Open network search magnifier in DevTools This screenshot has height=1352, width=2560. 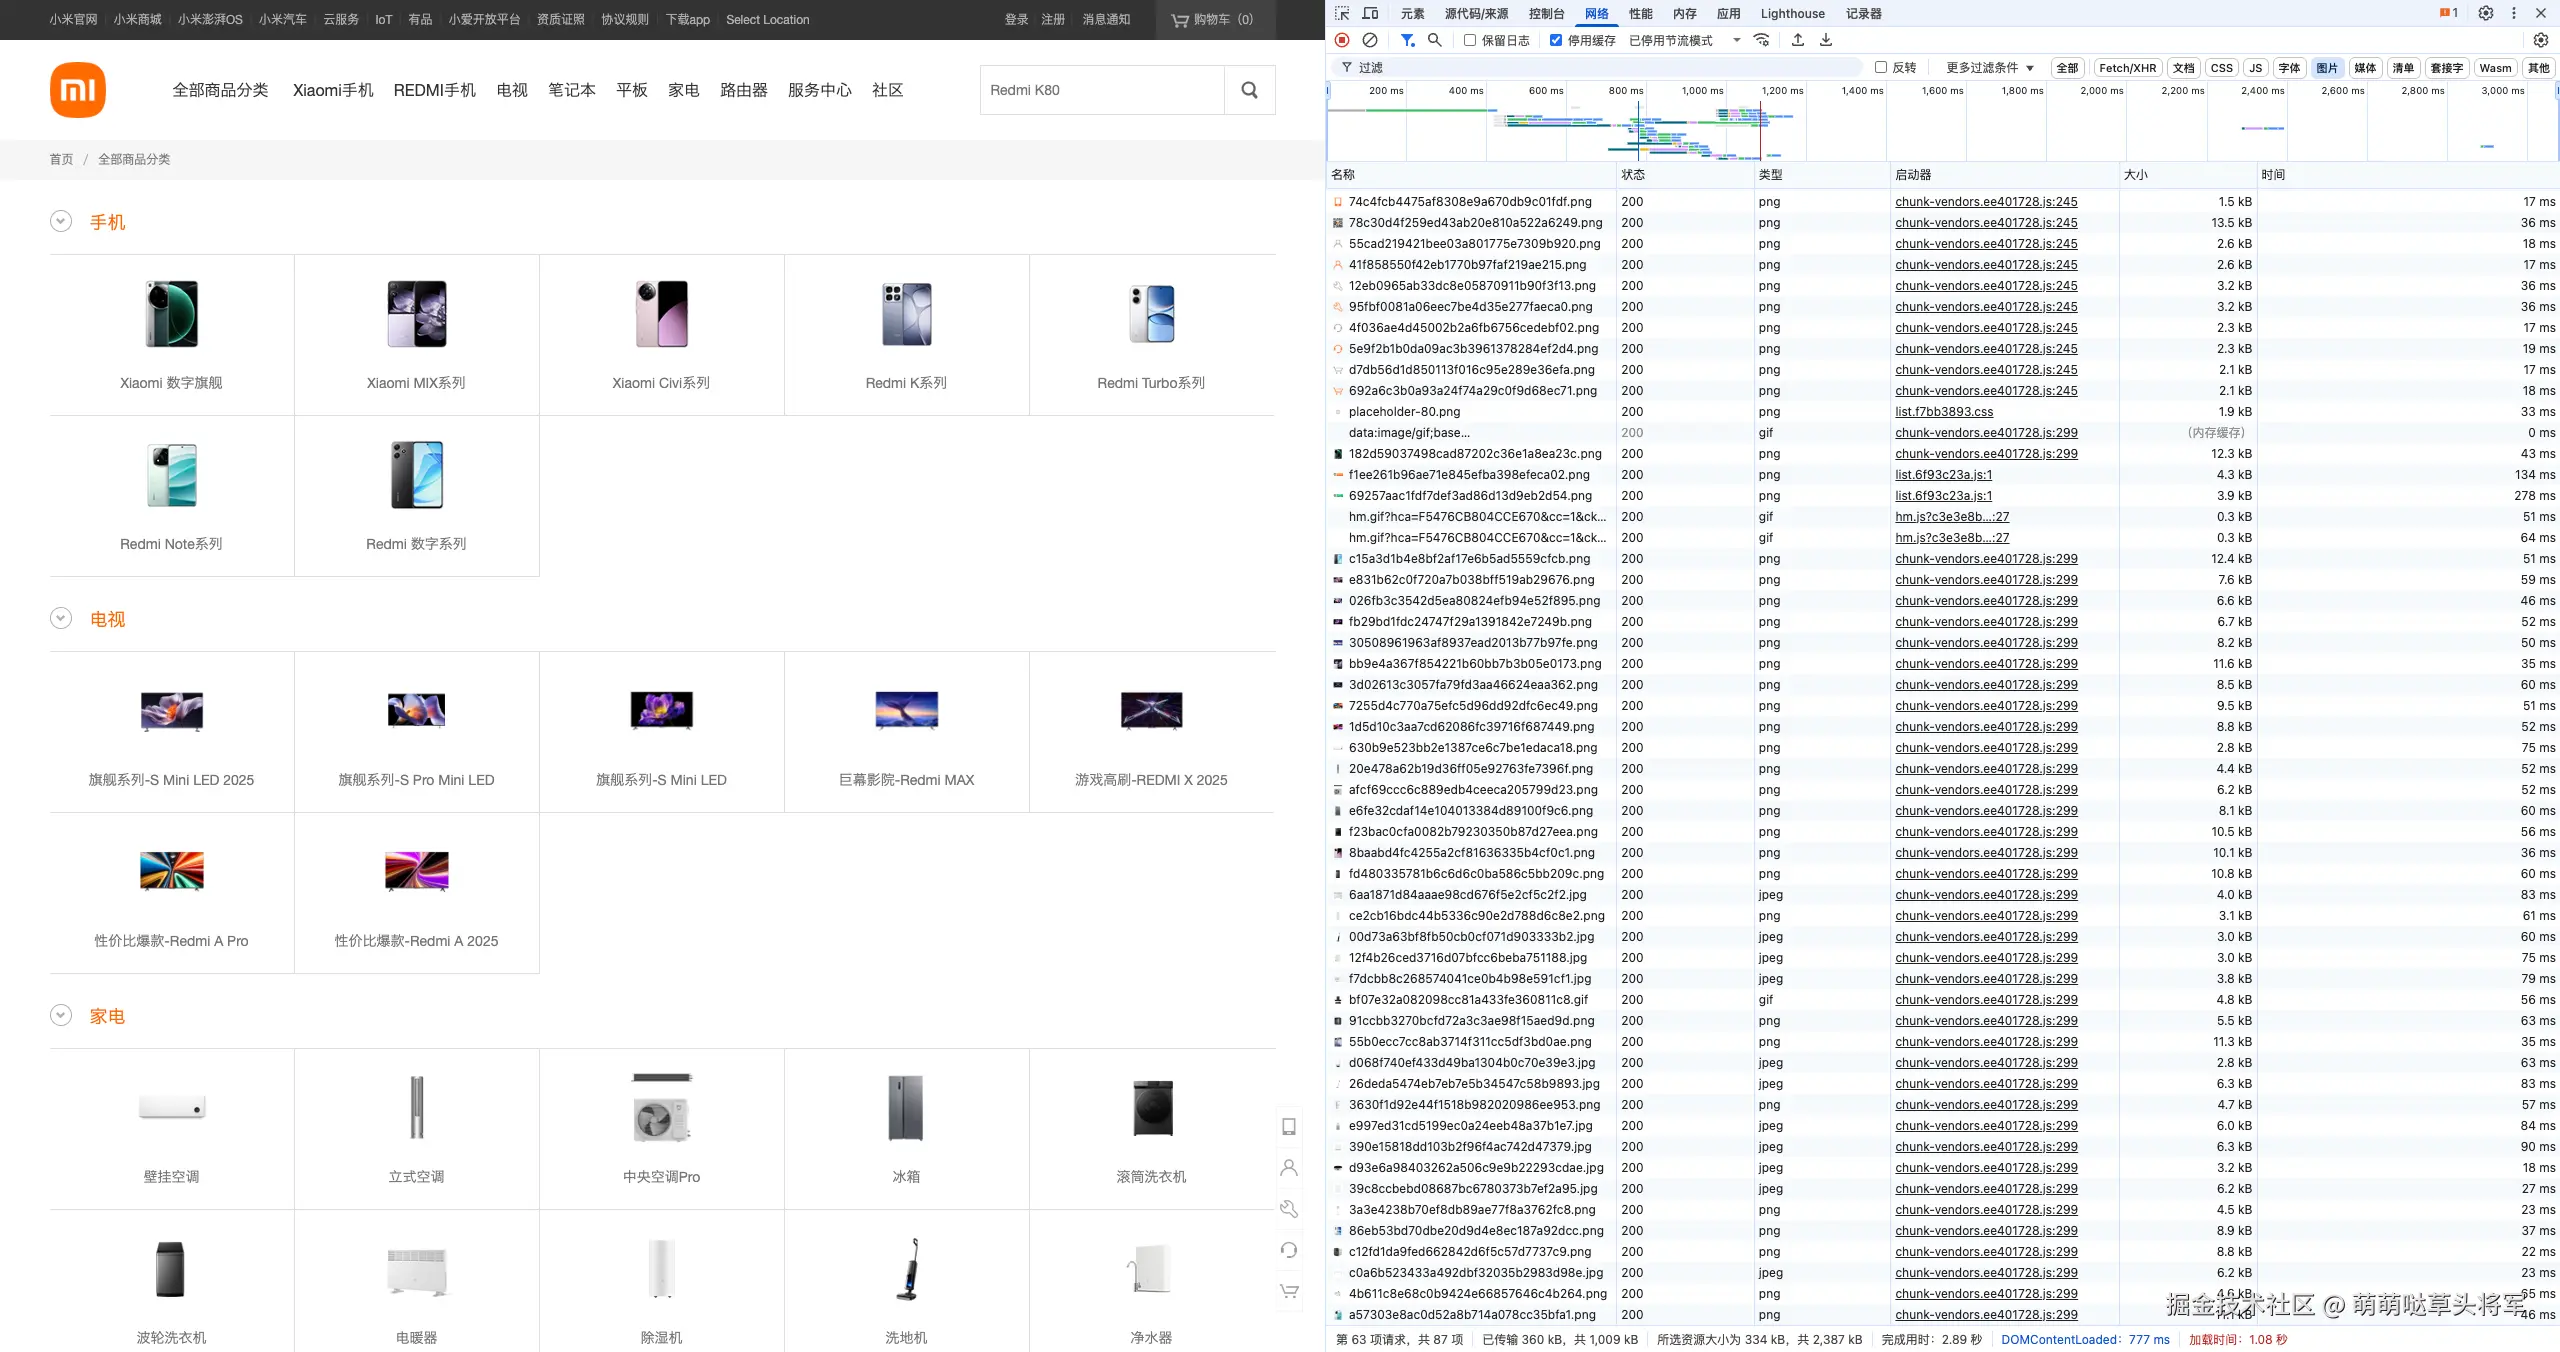point(1435,40)
